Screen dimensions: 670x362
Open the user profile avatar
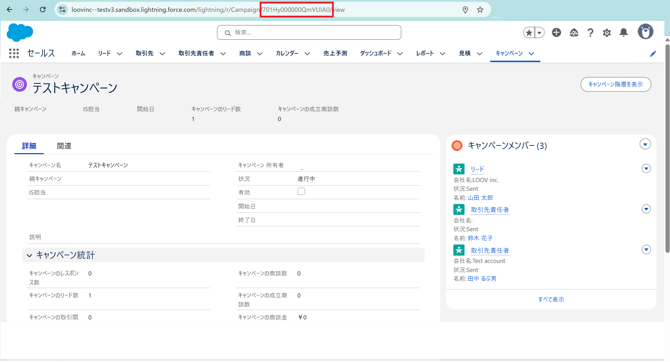[645, 32]
